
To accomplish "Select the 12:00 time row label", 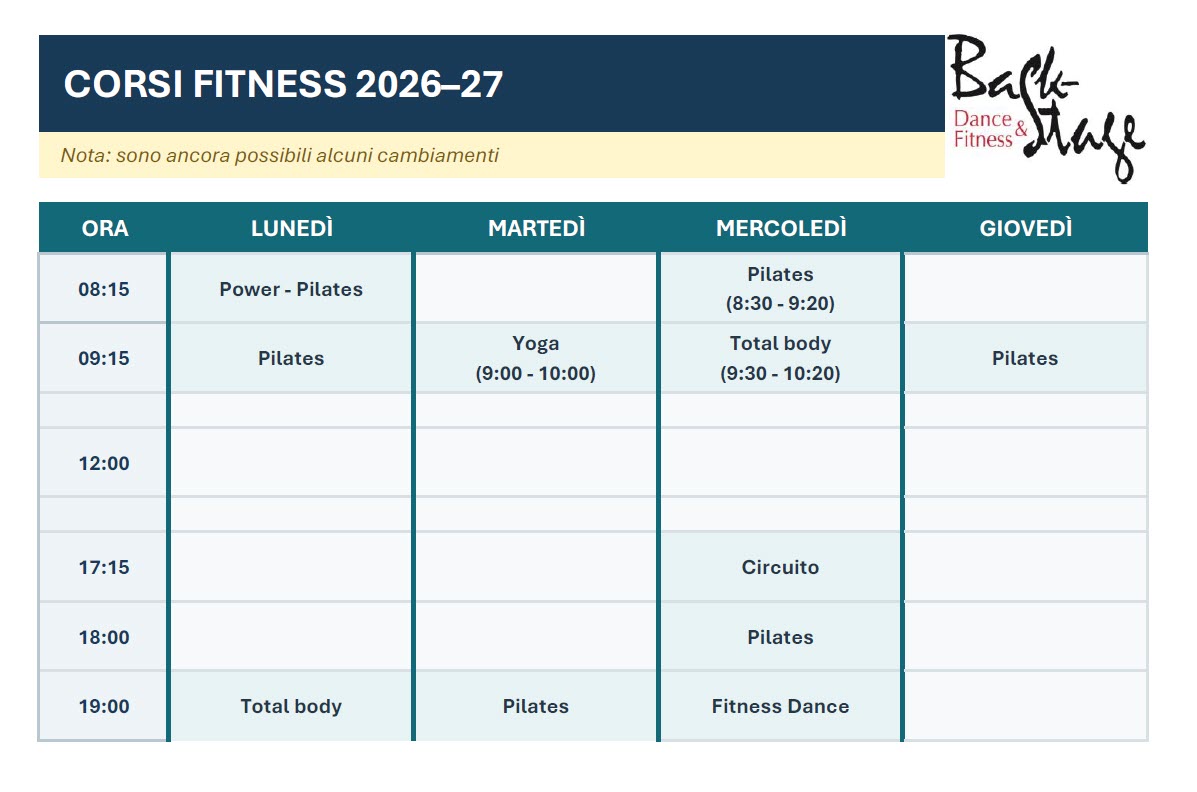I will tap(104, 463).
